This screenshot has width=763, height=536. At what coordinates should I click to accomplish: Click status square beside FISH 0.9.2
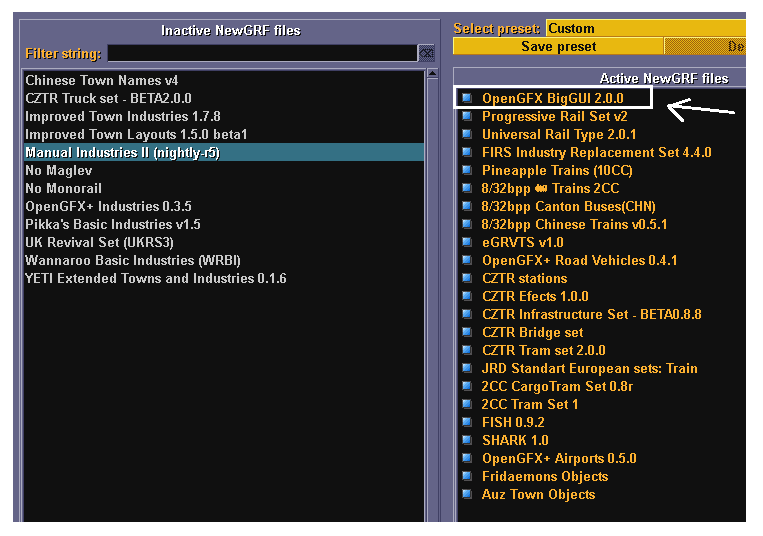pos(467,422)
